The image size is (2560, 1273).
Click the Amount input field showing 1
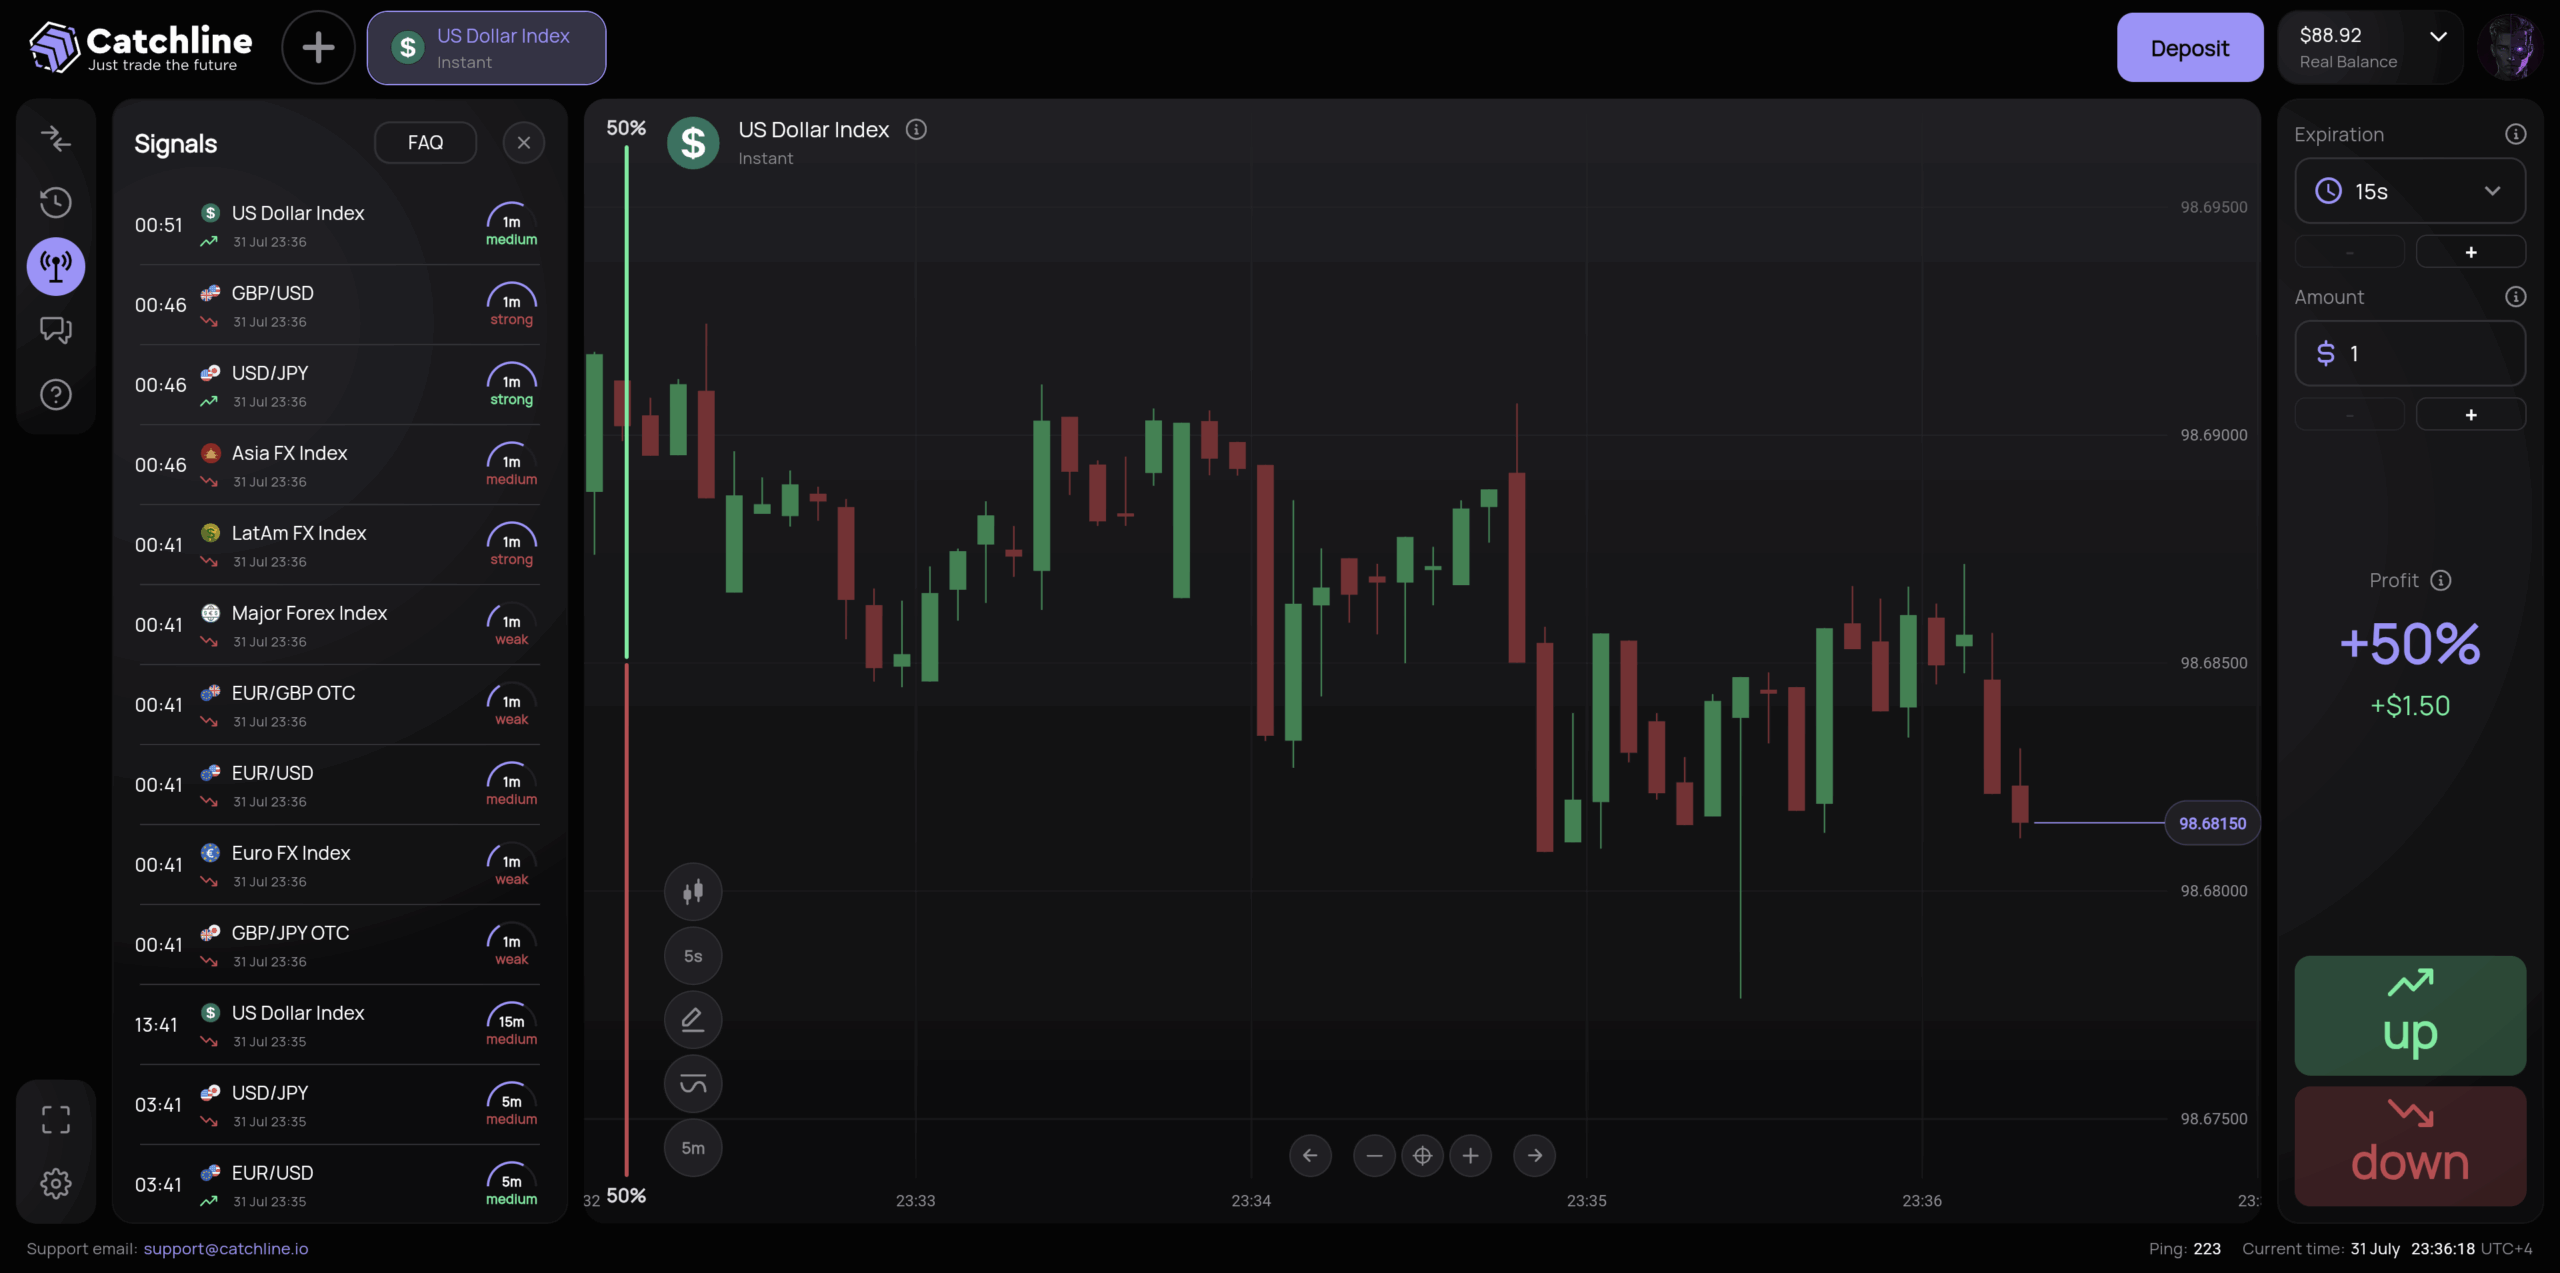tap(2409, 352)
